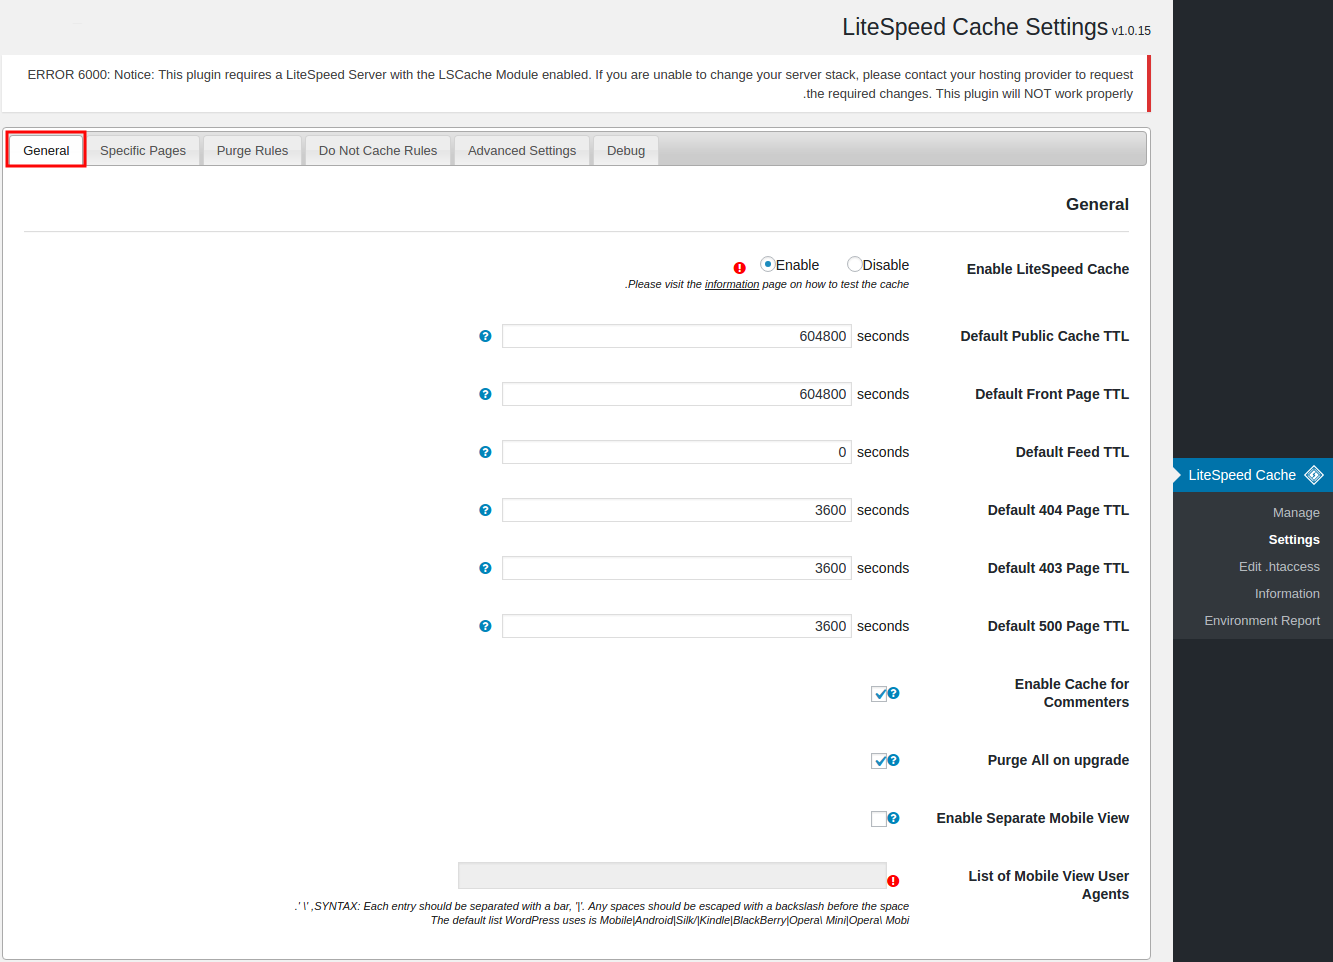Check Enable Separate Mobile View checkbox
Screen dimensions: 1333x962
[x=879, y=819]
